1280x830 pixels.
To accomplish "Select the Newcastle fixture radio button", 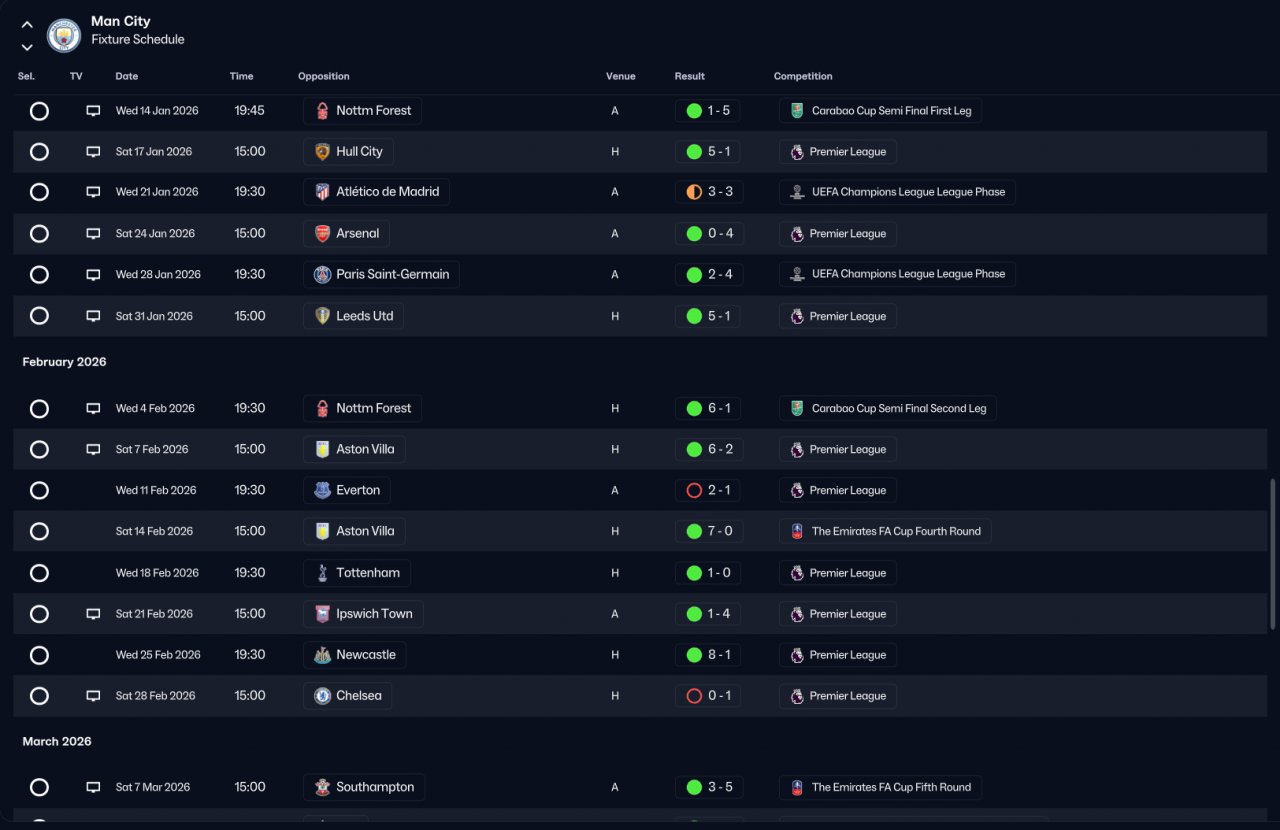I will (39, 655).
